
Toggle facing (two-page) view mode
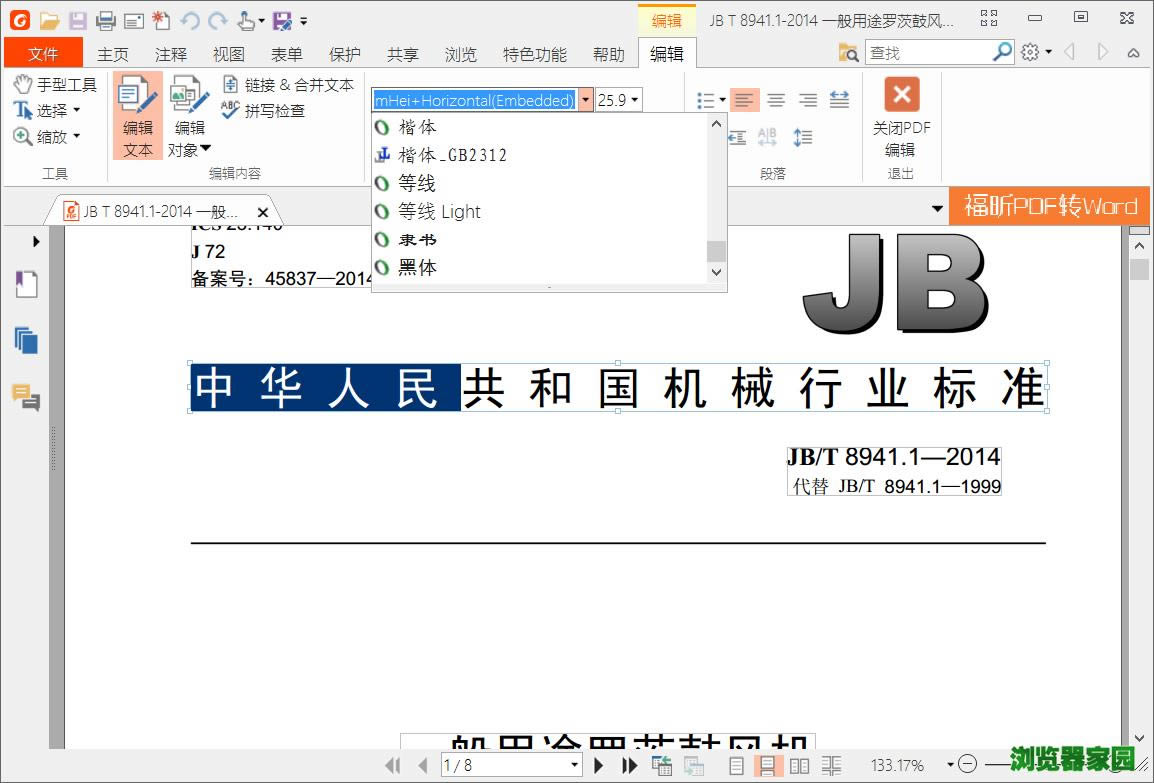click(x=799, y=765)
